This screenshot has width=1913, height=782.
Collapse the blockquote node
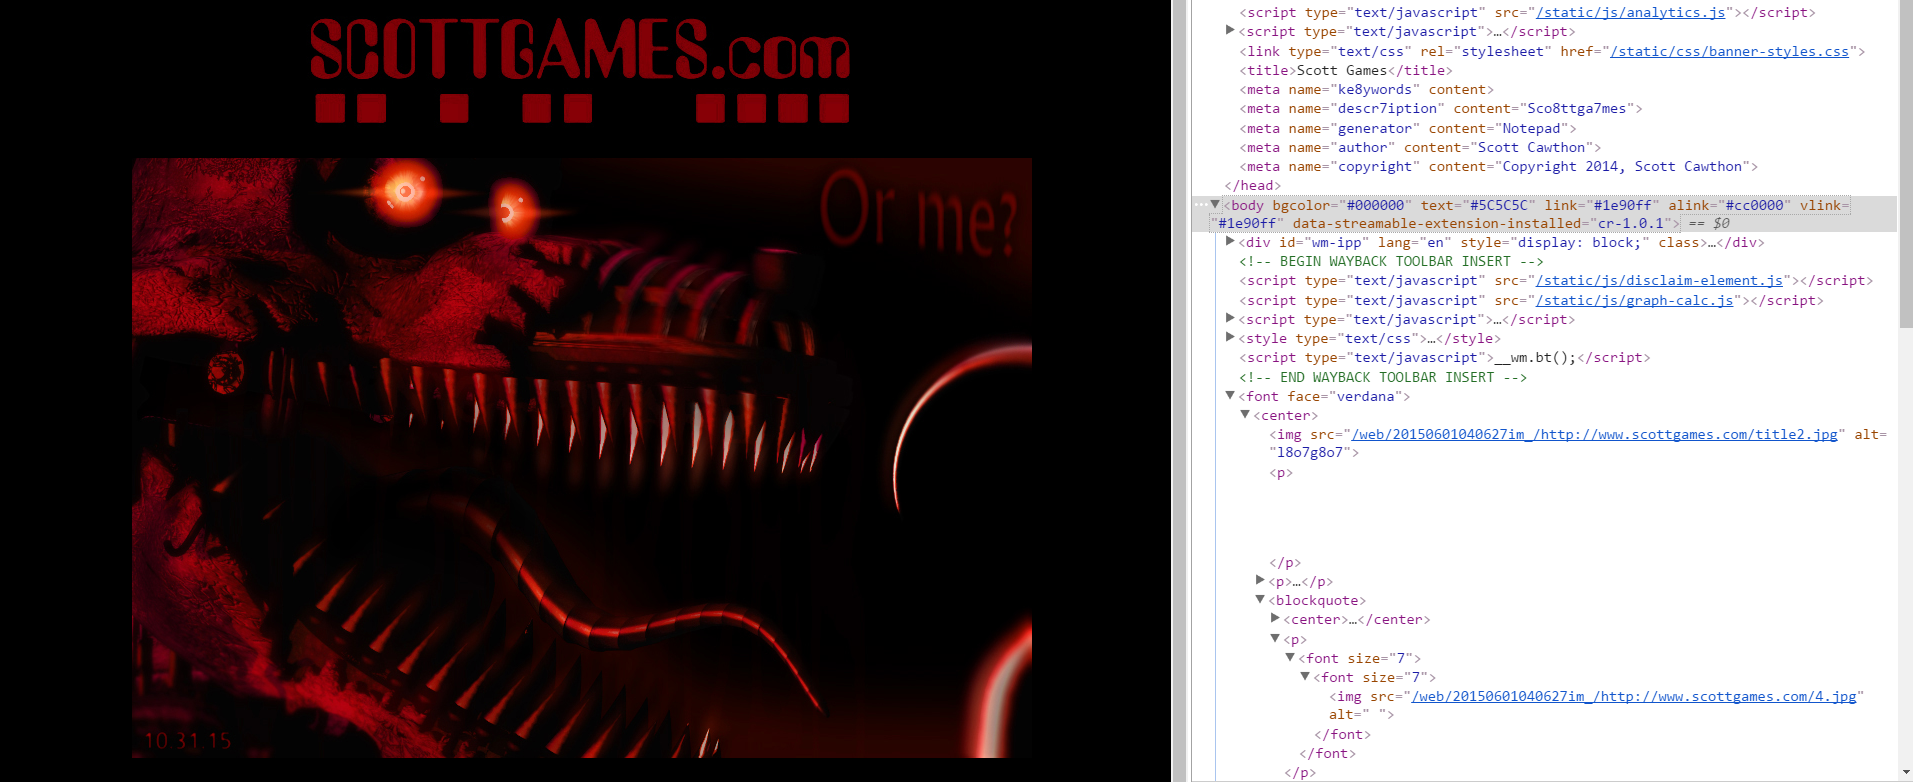pyautogui.click(x=1260, y=600)
